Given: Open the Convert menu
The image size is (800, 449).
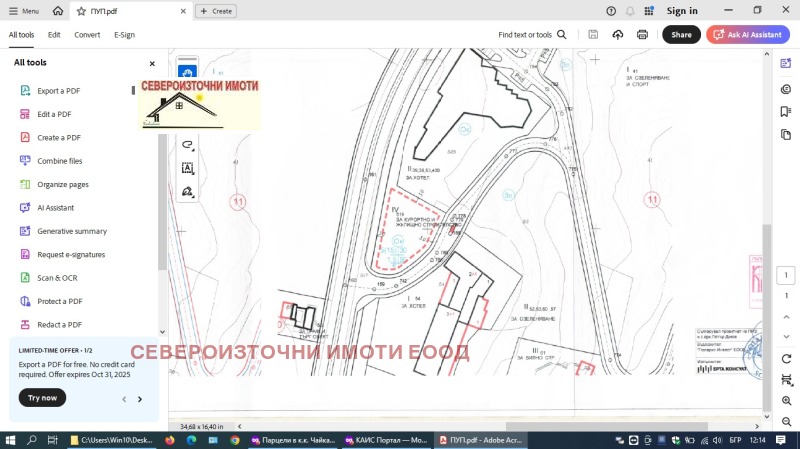Looking at the screenshot, I should (x=87, y=35).
